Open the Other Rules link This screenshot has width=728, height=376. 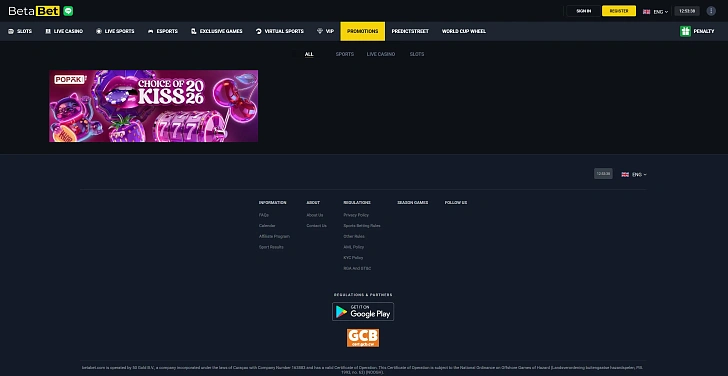click(354, 236)
